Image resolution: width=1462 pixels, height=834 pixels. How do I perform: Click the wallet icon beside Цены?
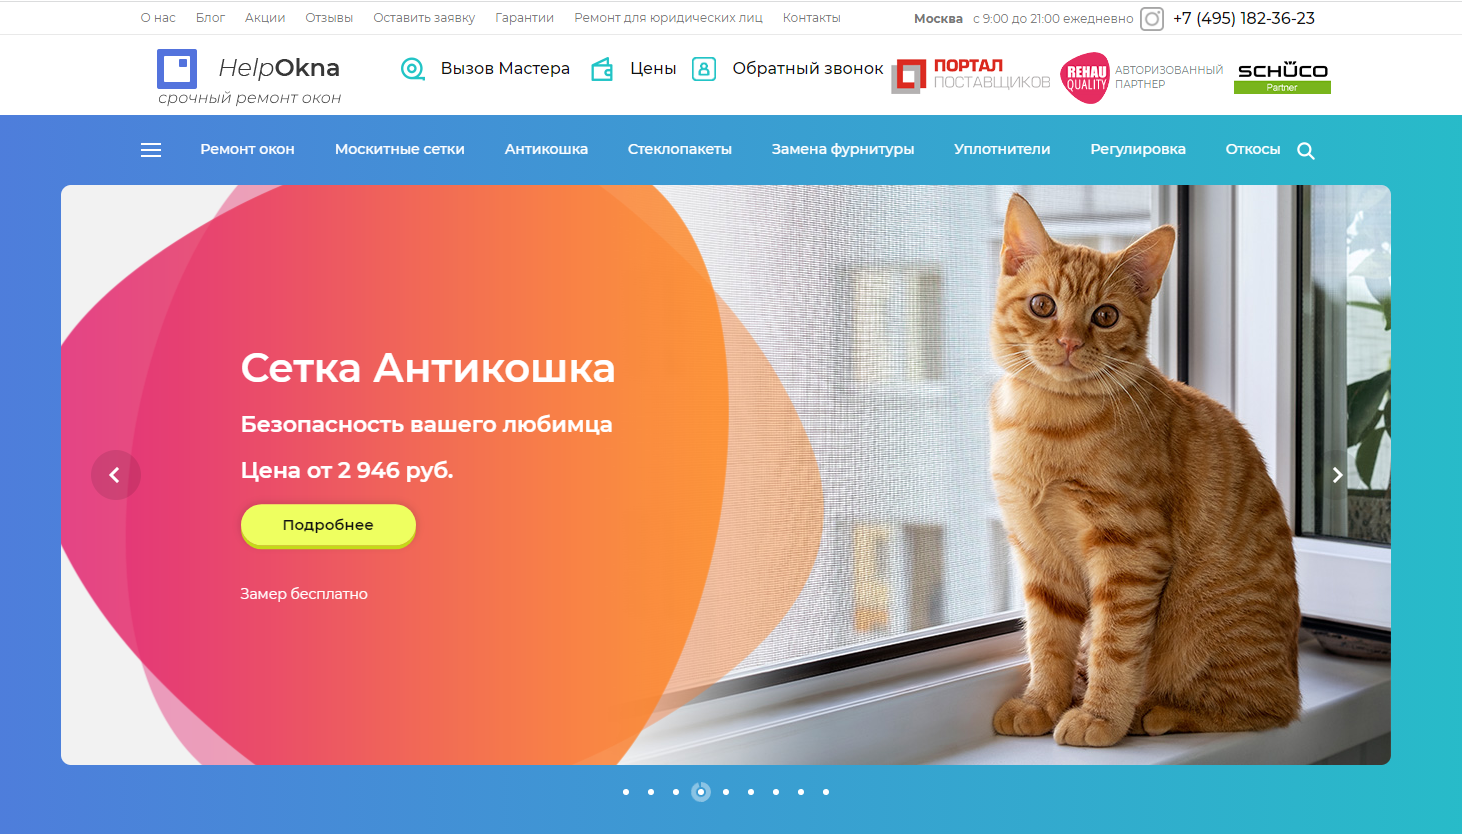point(602,69)
